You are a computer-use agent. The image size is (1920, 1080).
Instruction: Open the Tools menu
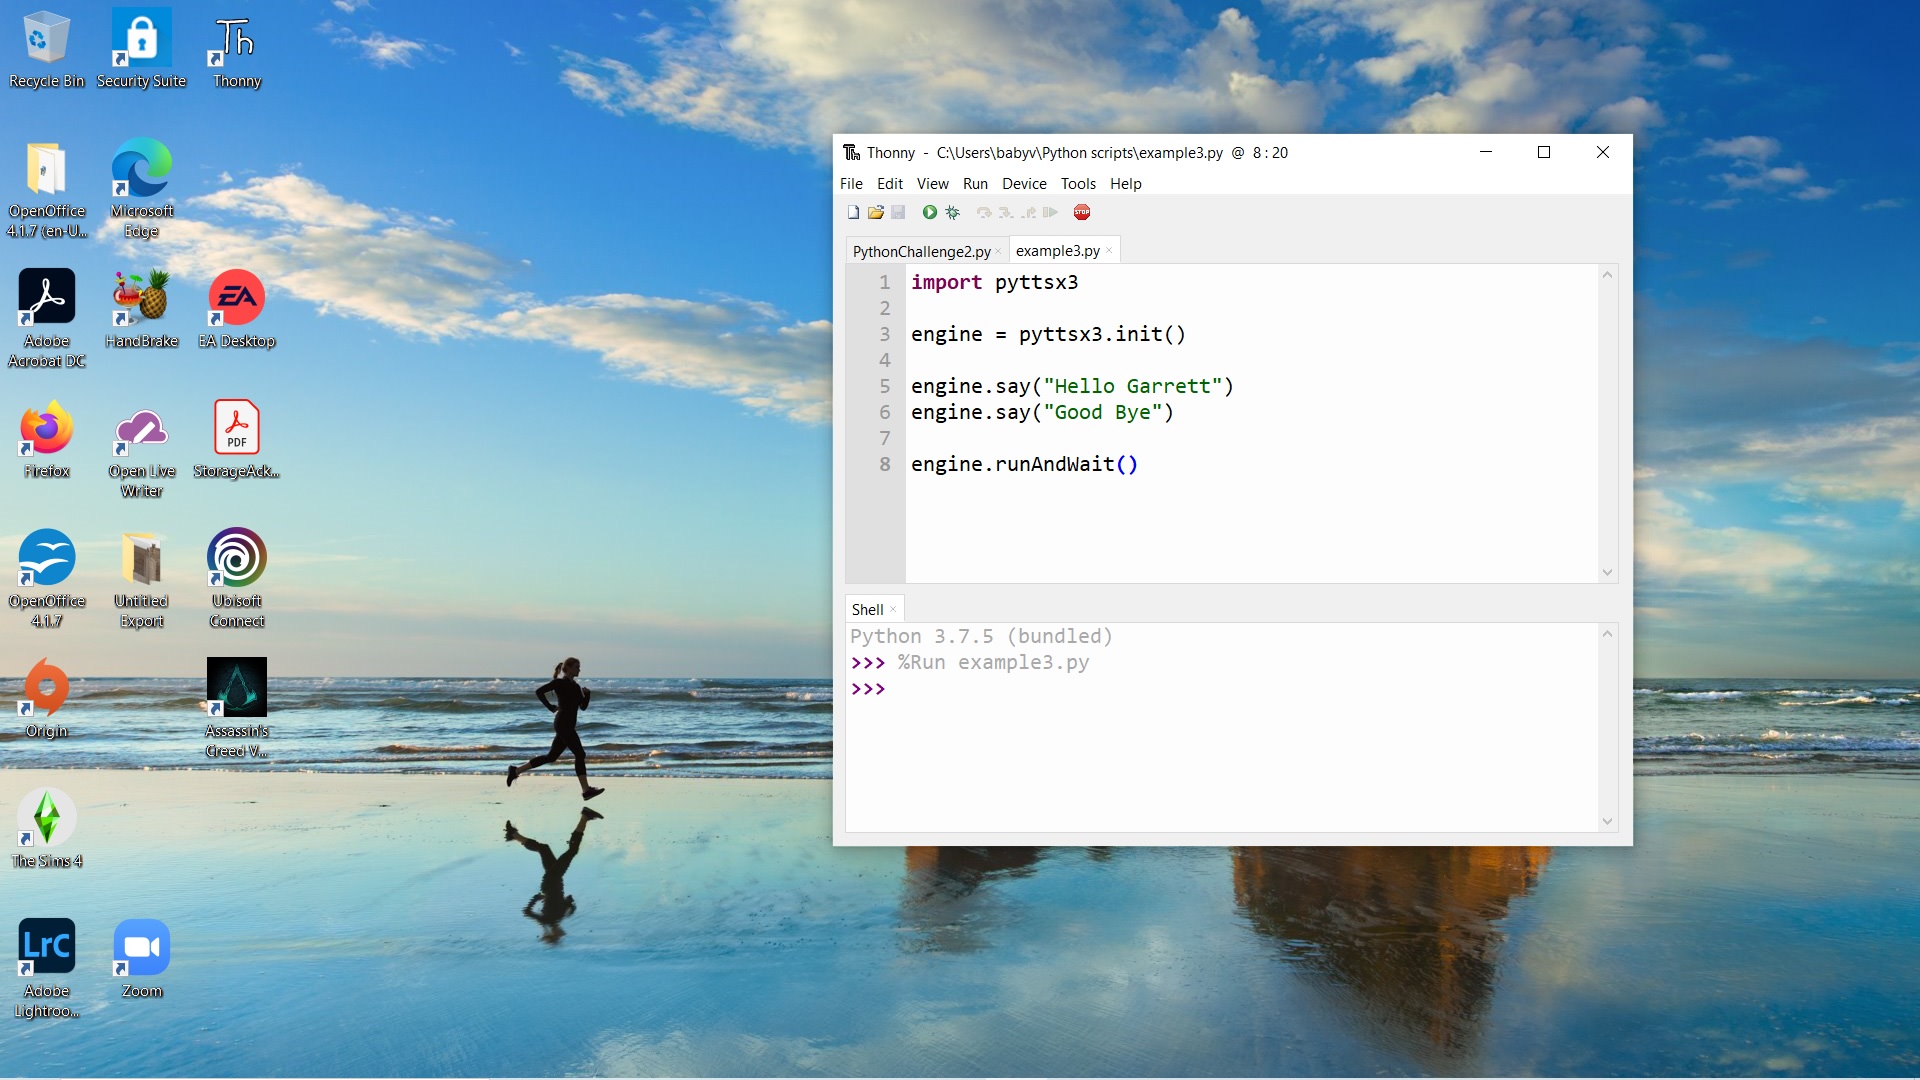tap(1077, 184)
